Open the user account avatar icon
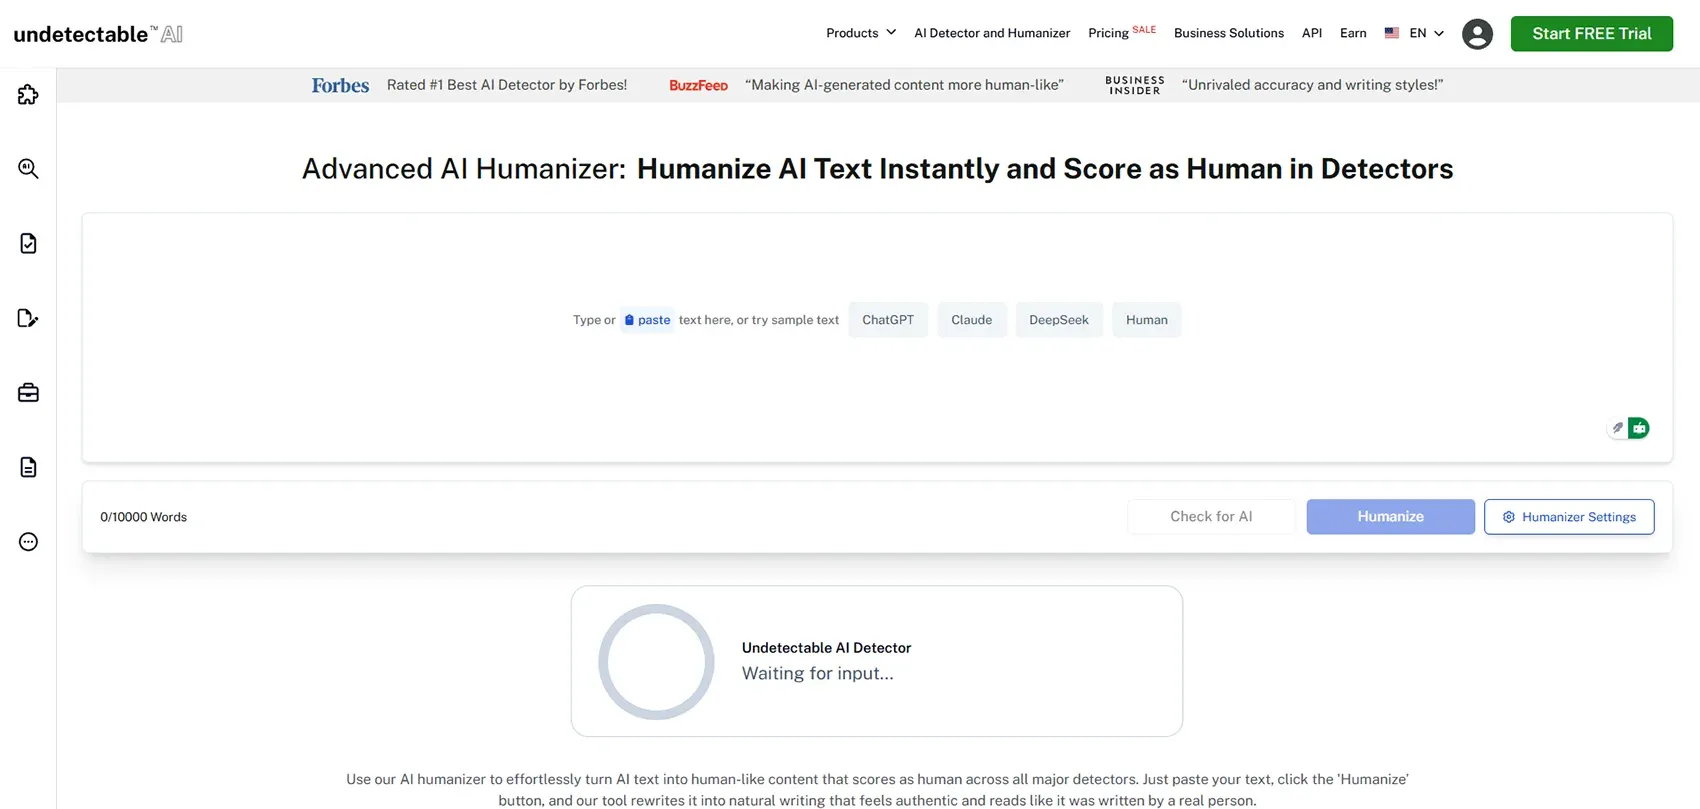 point(1476,34)
